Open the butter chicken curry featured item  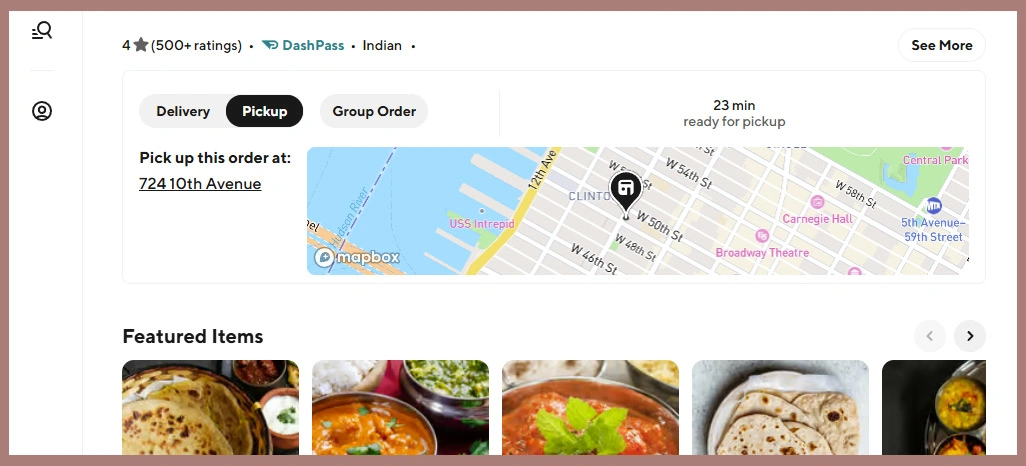(400, 407)
